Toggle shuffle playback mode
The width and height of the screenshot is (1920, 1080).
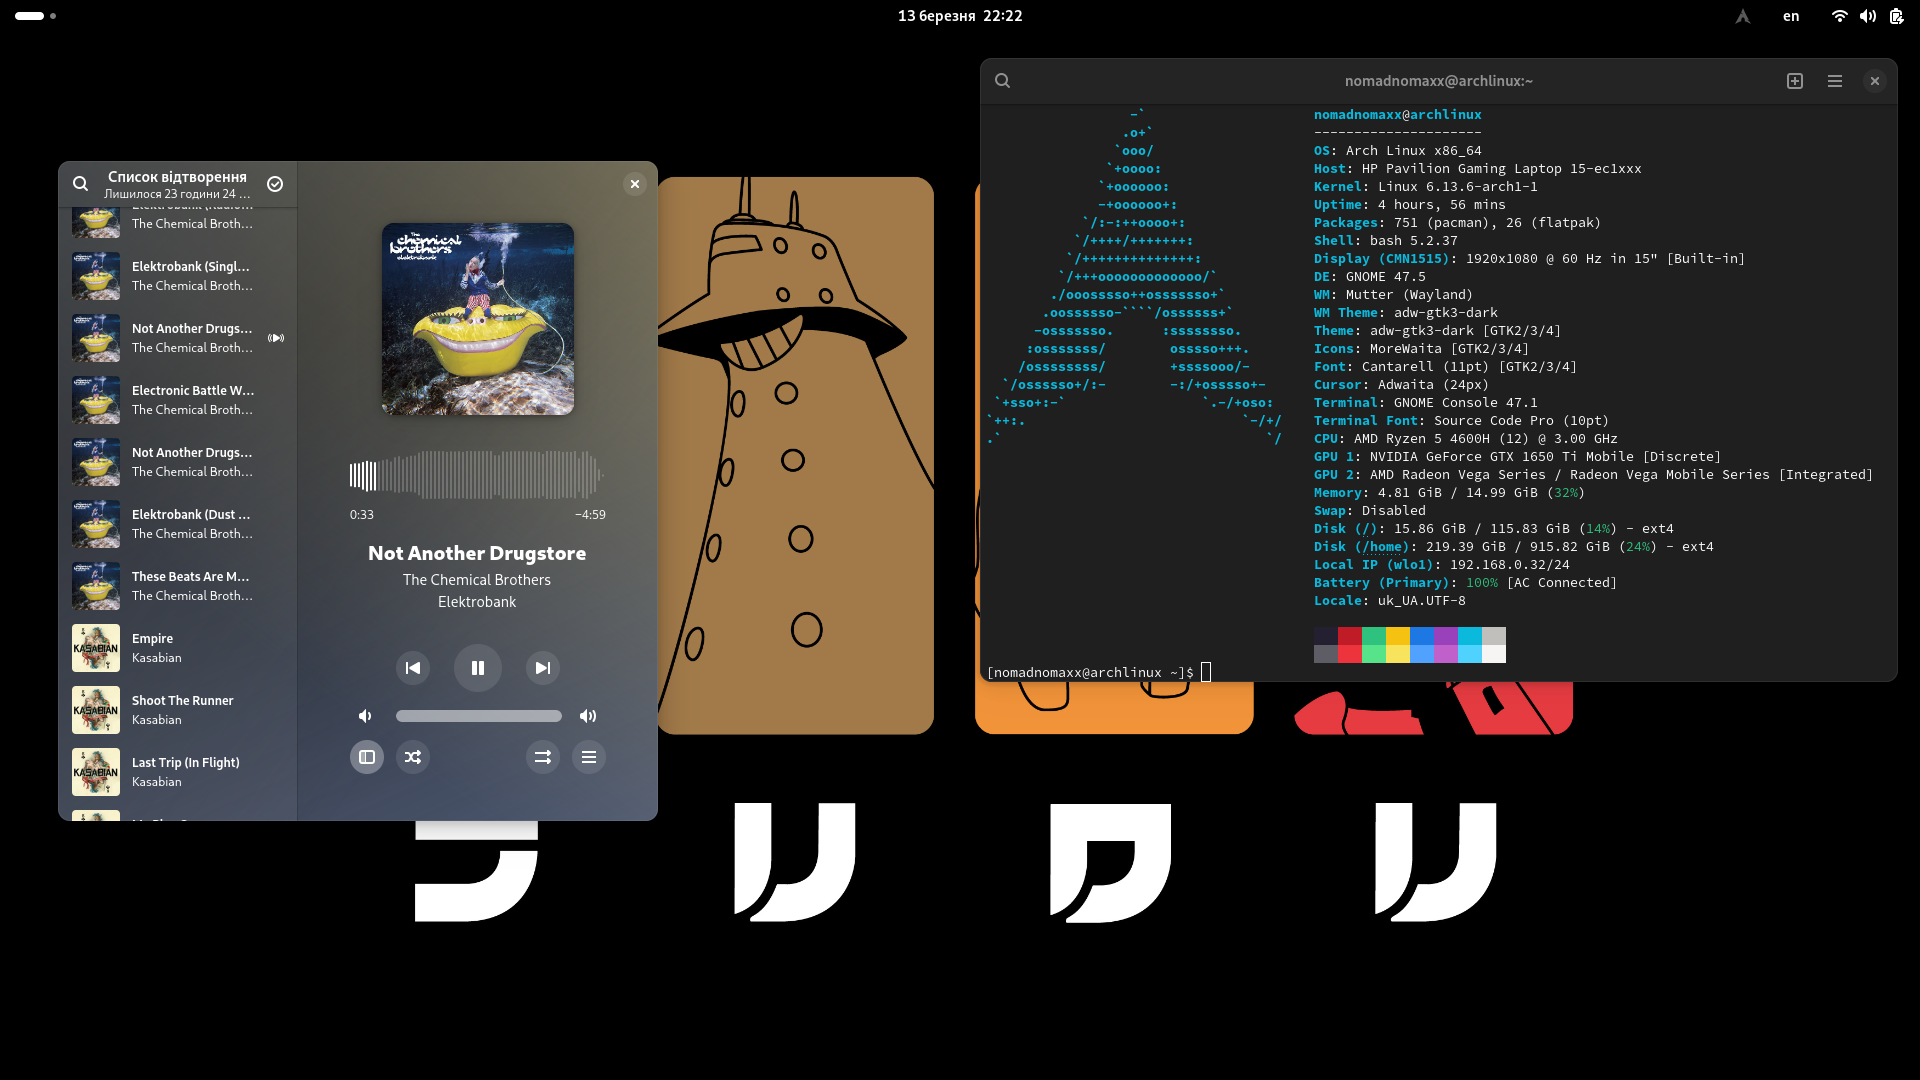pyautogui.click(x=413, y=757)
